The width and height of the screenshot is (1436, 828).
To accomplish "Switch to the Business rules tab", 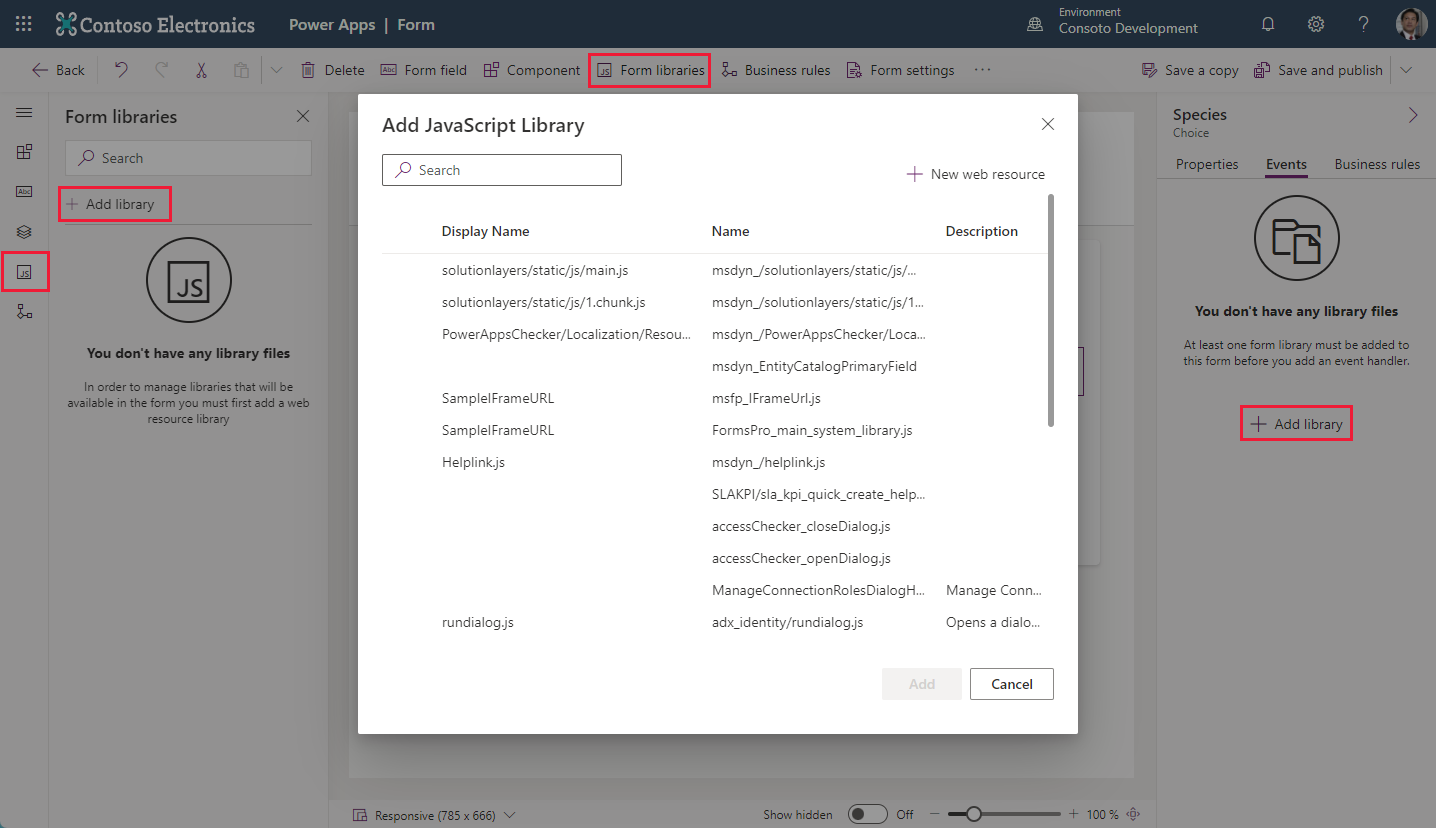I will click(1377, 164).
